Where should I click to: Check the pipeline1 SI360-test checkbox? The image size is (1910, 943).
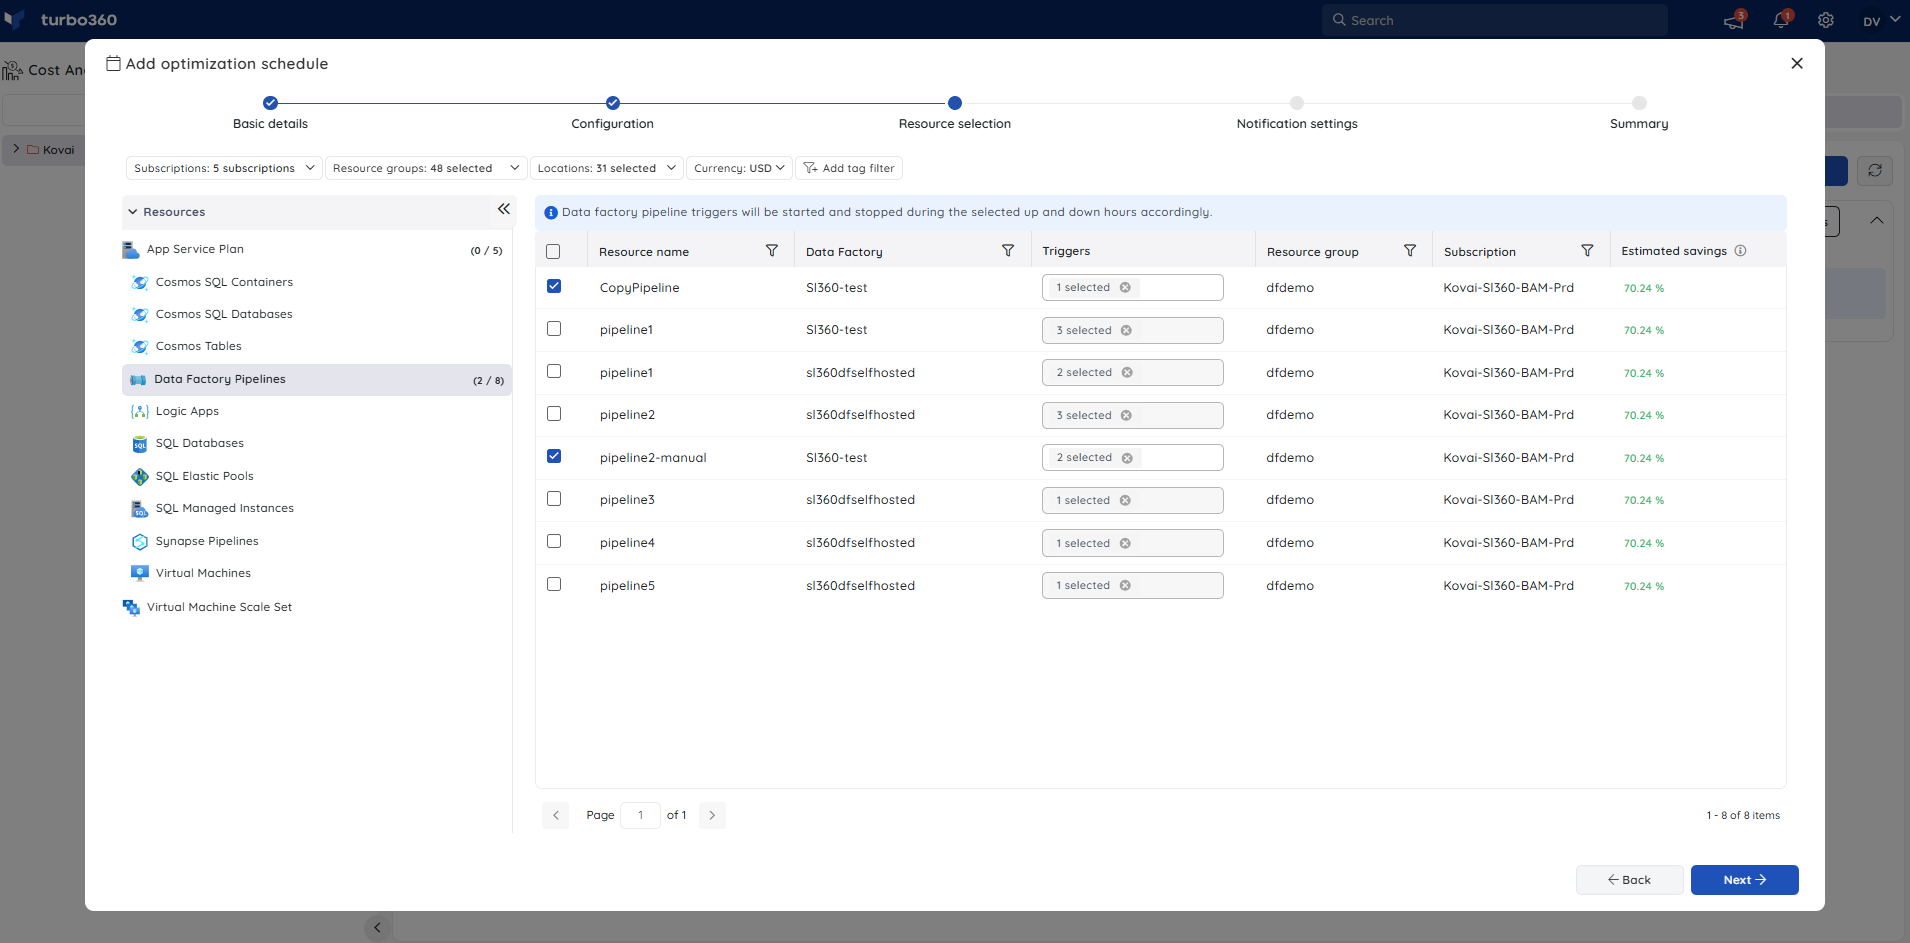[554, 329]
